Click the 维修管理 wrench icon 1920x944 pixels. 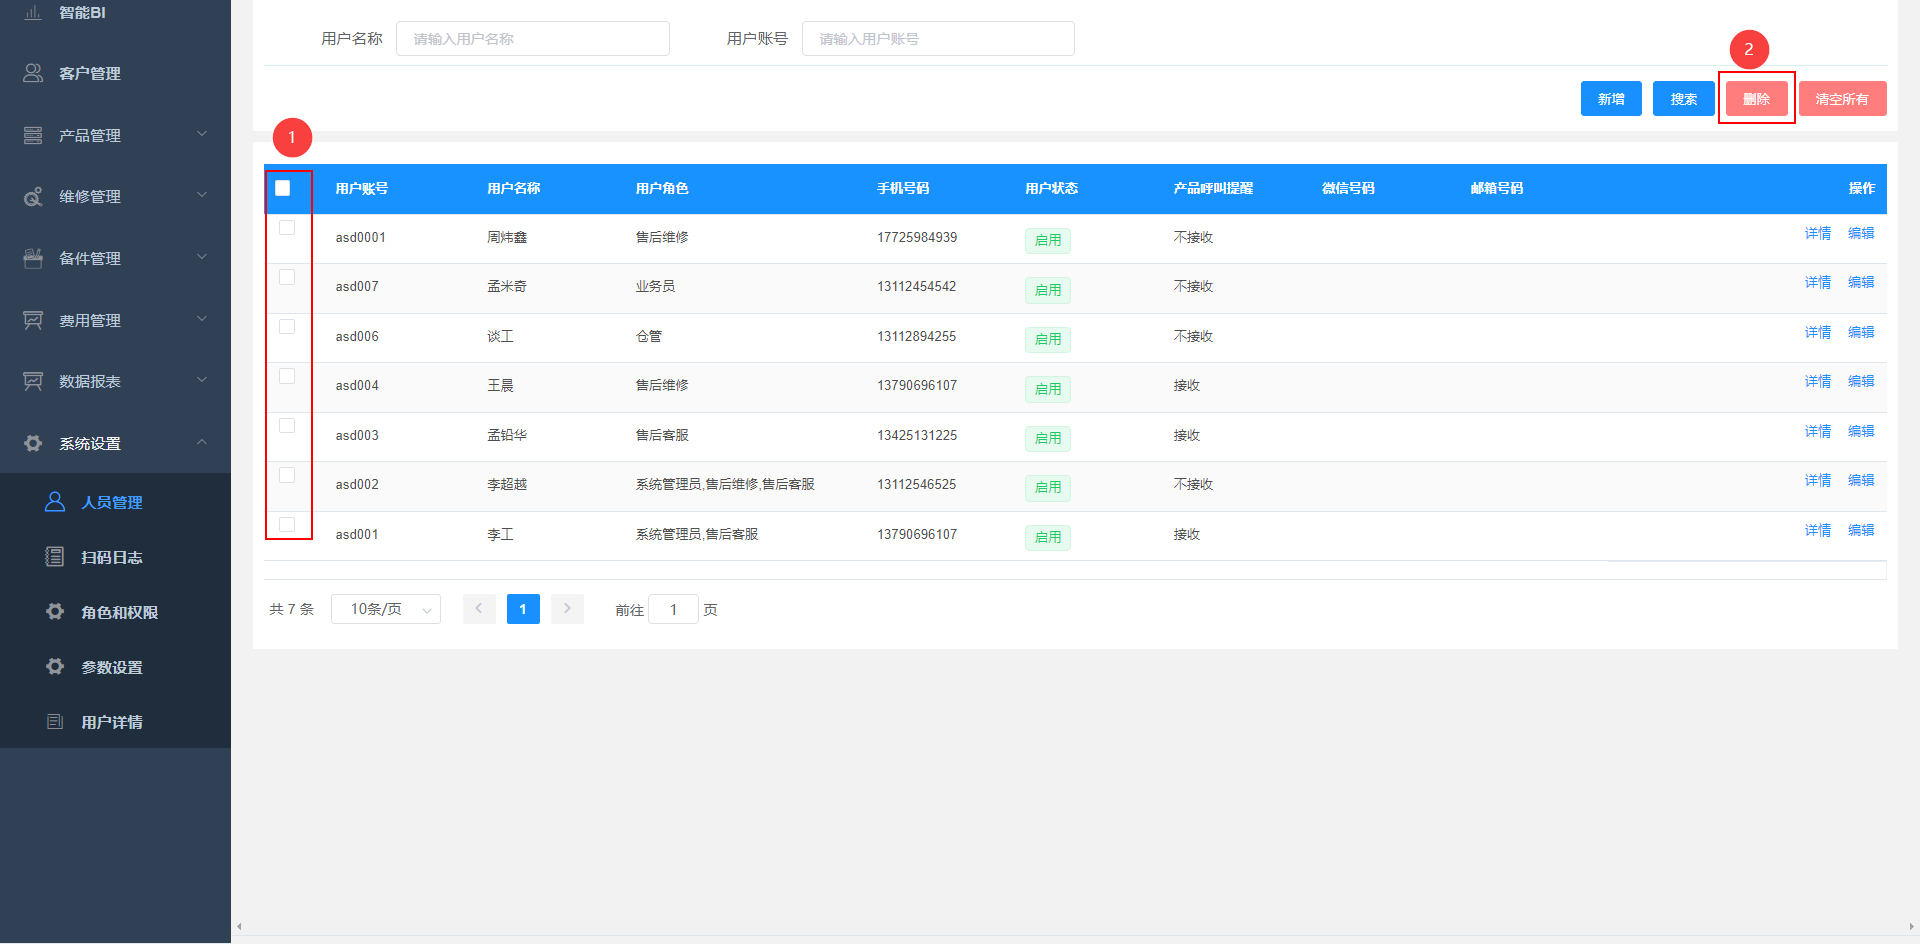click(x=33, y=197)
